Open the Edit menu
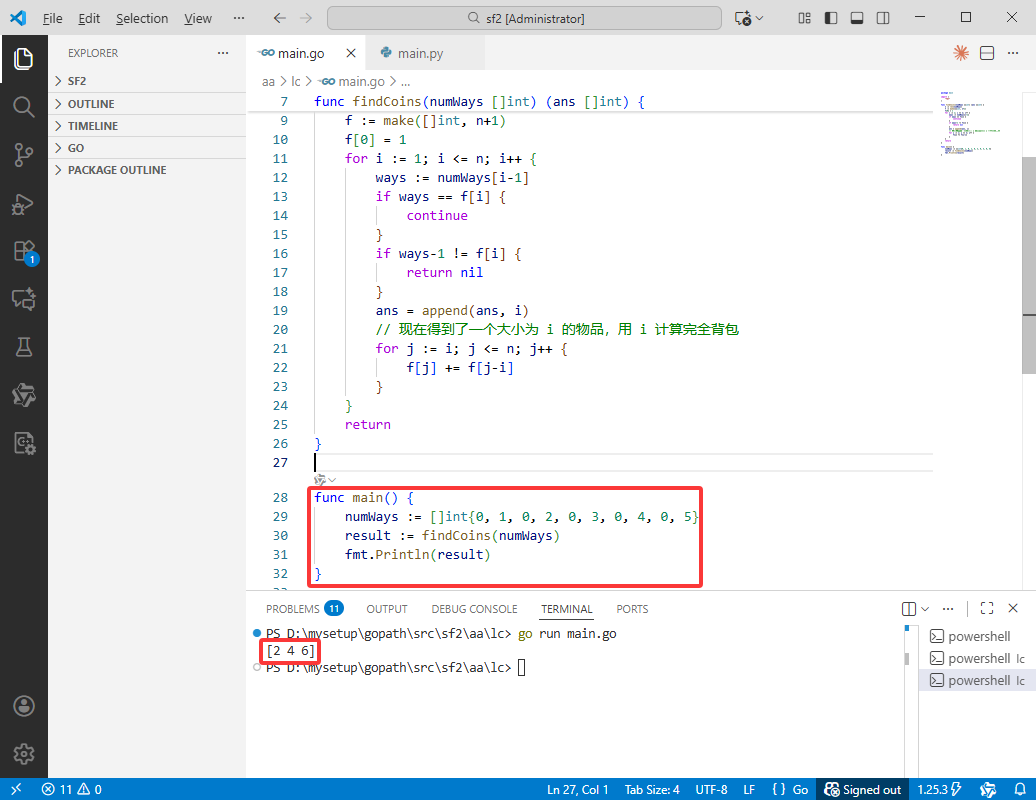Screen dimensions: 1036x800 click(89, 18)
